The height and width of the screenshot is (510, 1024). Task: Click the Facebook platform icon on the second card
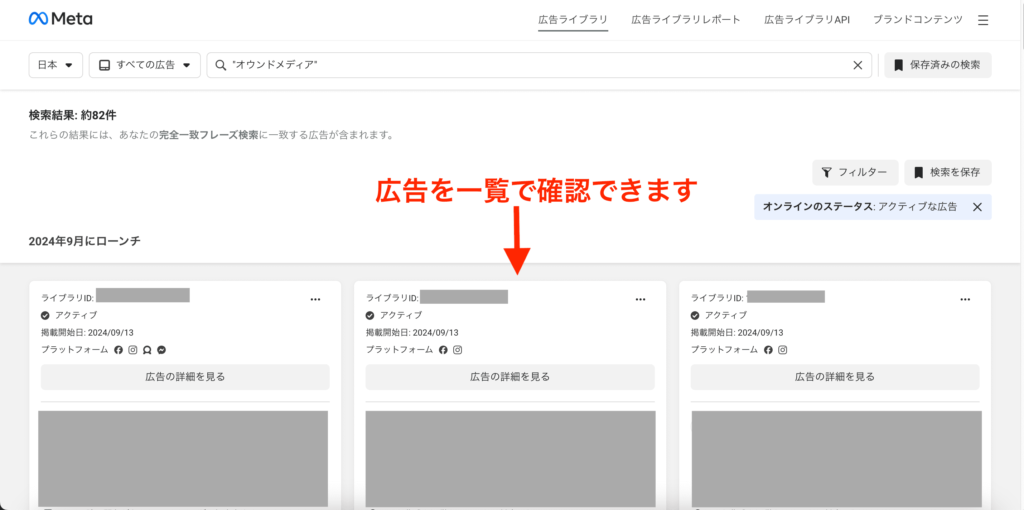443,350
